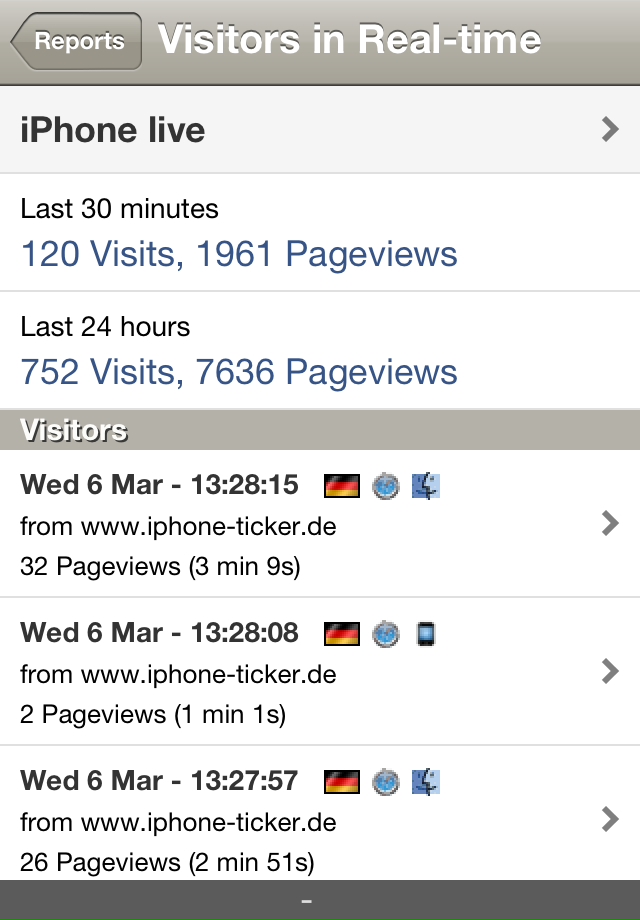Open the iPhone live site selector chevron
The height and width of the screenshot is (920, 640).
[611, 129]
